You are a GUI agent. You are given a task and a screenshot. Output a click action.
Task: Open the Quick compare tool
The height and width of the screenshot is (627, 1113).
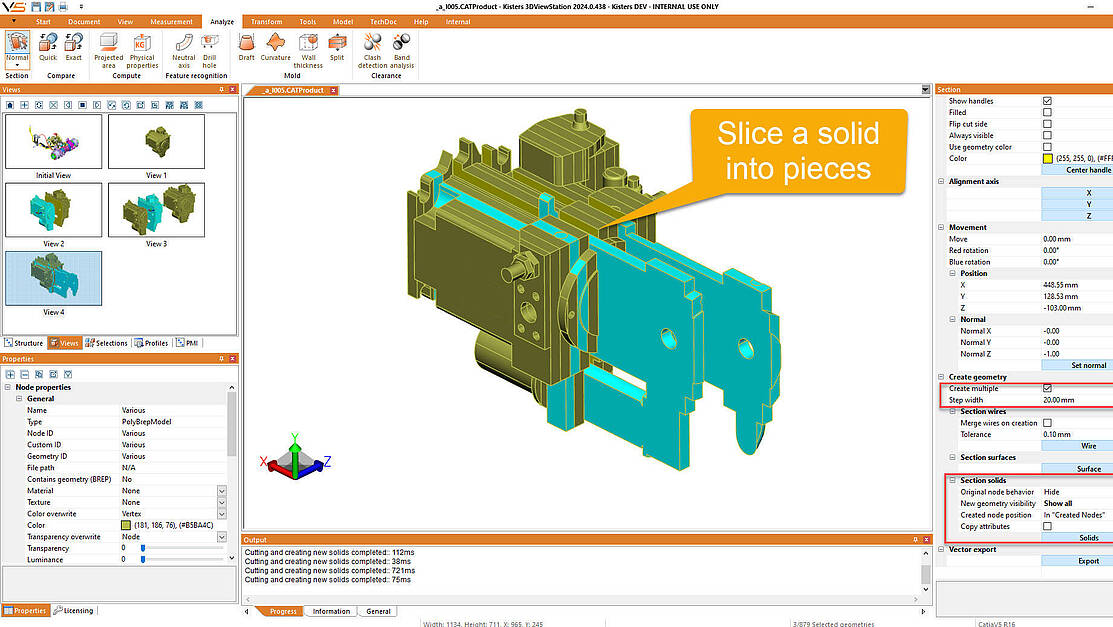coord(48,47)
